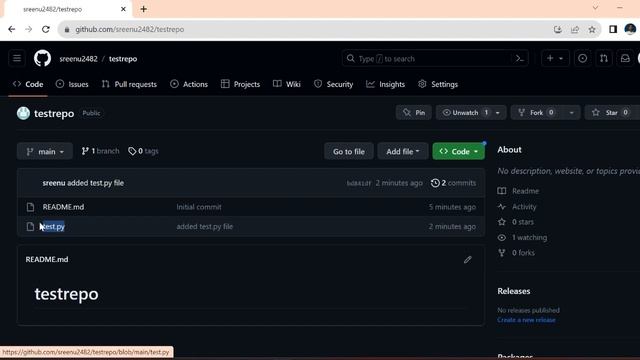Viewport: 640px width, 360px height.
Task: Click the search field in GitHub header
Action: pyautogui.click(x=435, y=59)
